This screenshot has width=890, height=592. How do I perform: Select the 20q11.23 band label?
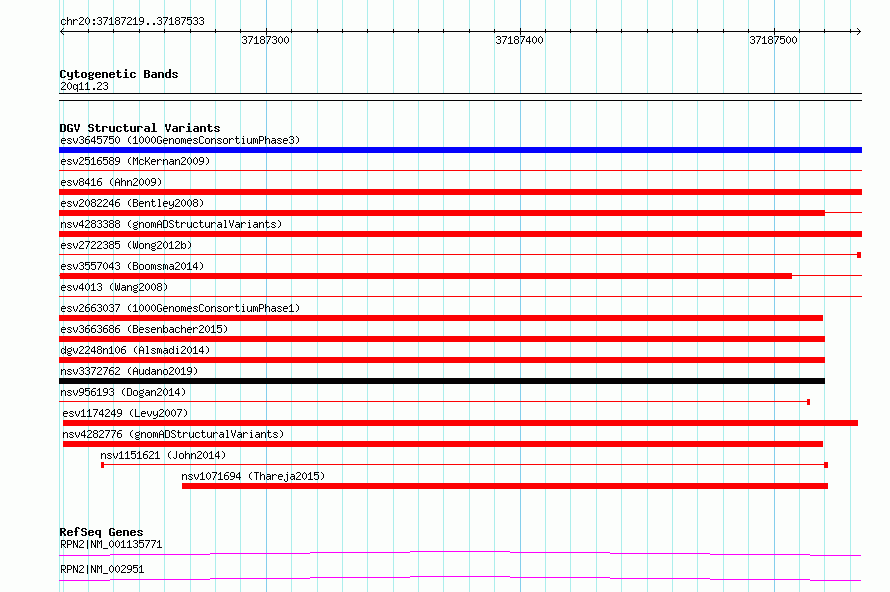pyautogui.click(x=84, y=86)
